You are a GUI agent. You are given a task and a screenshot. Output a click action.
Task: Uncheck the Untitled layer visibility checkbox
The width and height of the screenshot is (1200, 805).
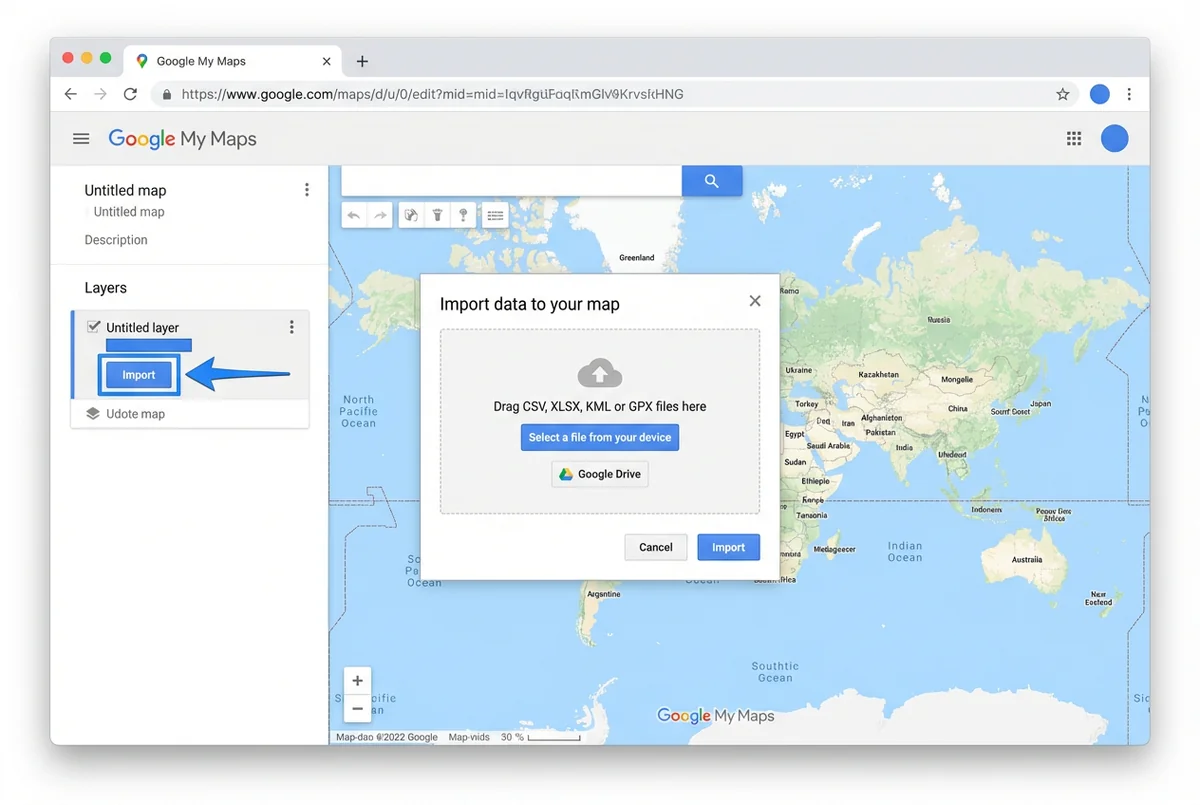[93, 327]
